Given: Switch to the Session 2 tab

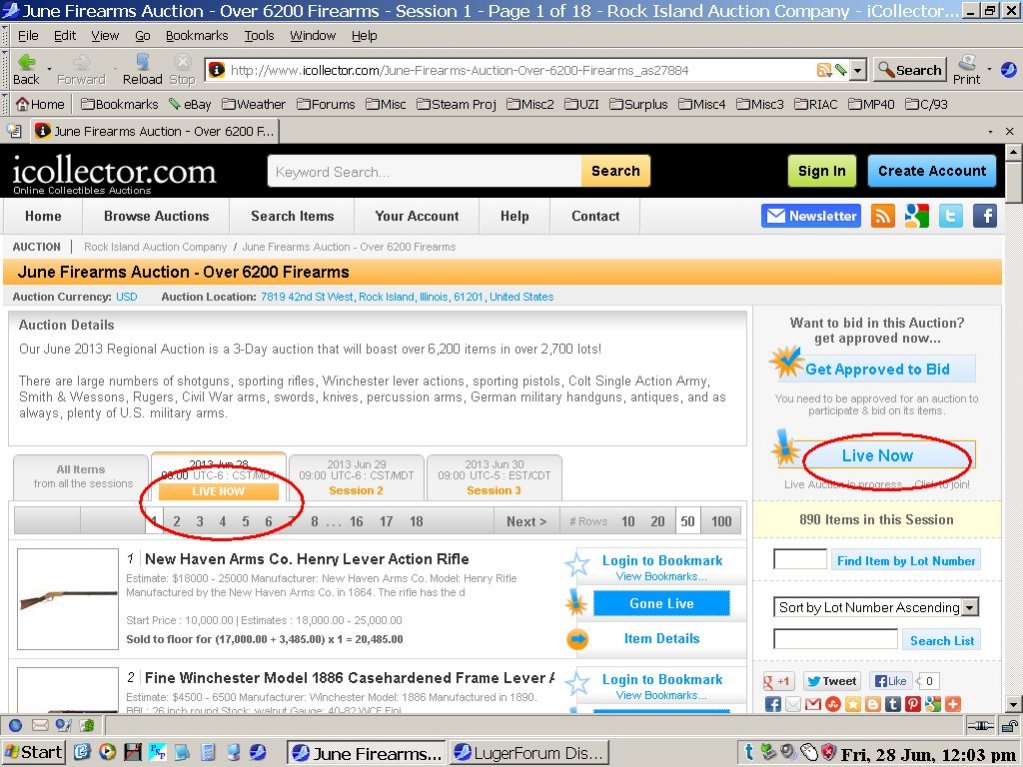Looking at the screenshot, I should [356, 477].
